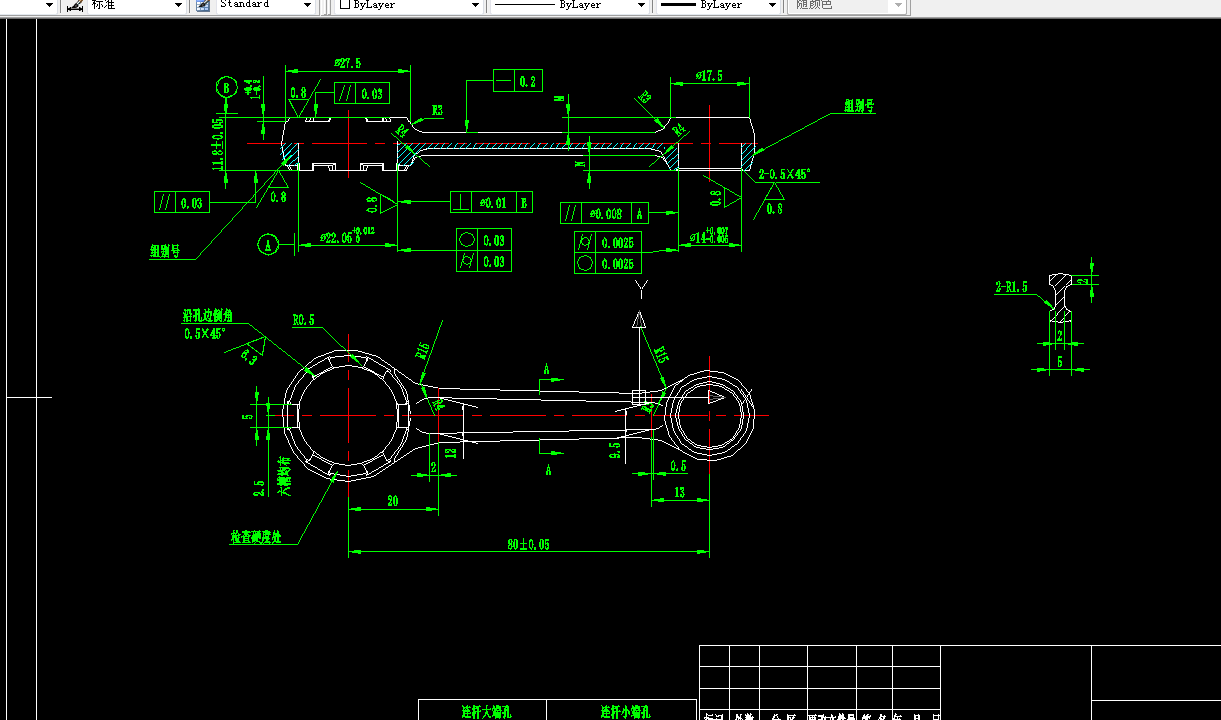Select the 0.5 dimension above the 13
The image size is (1221, 720).
[678, 466]
